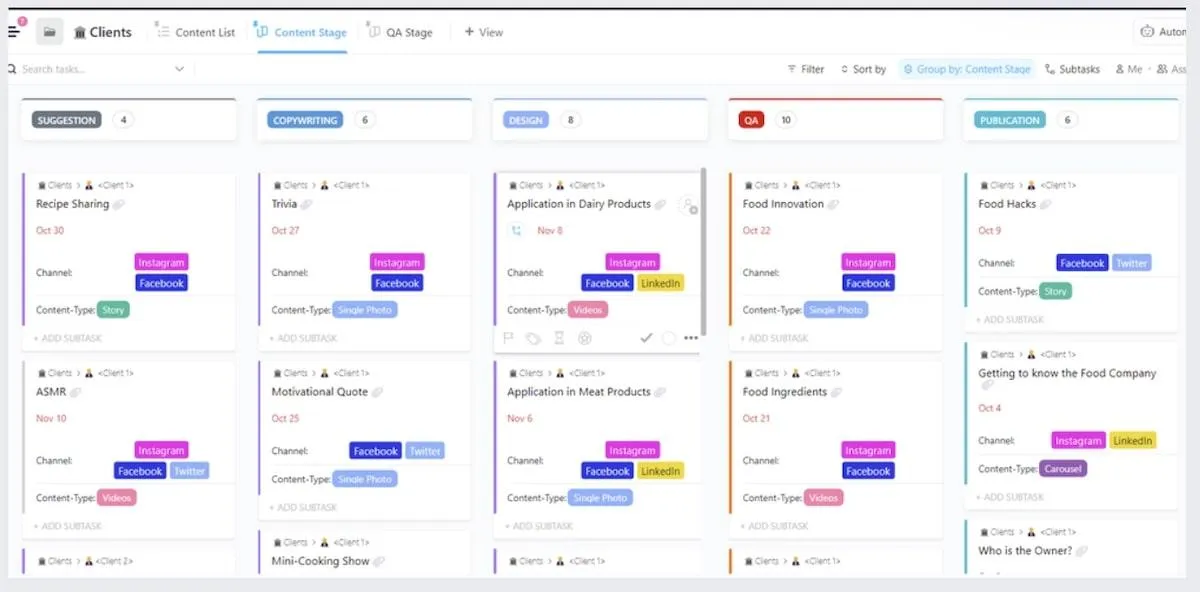Click the LinkedIn tag on Meat Products card
1200x592 pixels.
pyautogui.click(x=661, y=471)
